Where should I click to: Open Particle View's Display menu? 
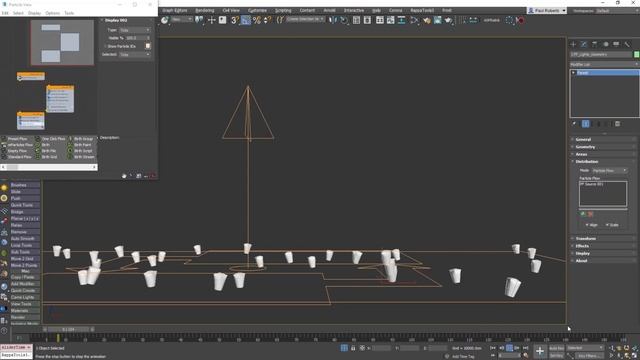tap(34, 13)
